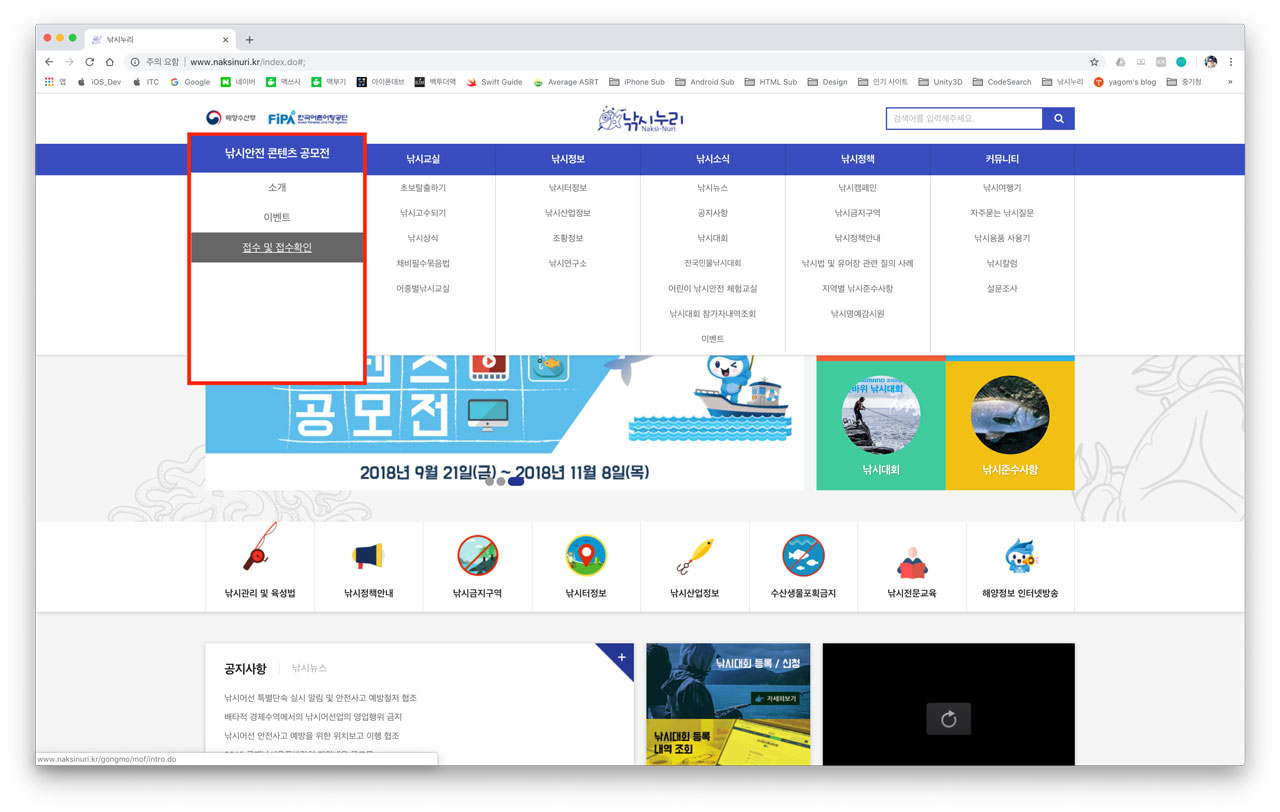Click the third banner carousel dot
This screenshot has height=812, width=1280.
click(516, 481)
